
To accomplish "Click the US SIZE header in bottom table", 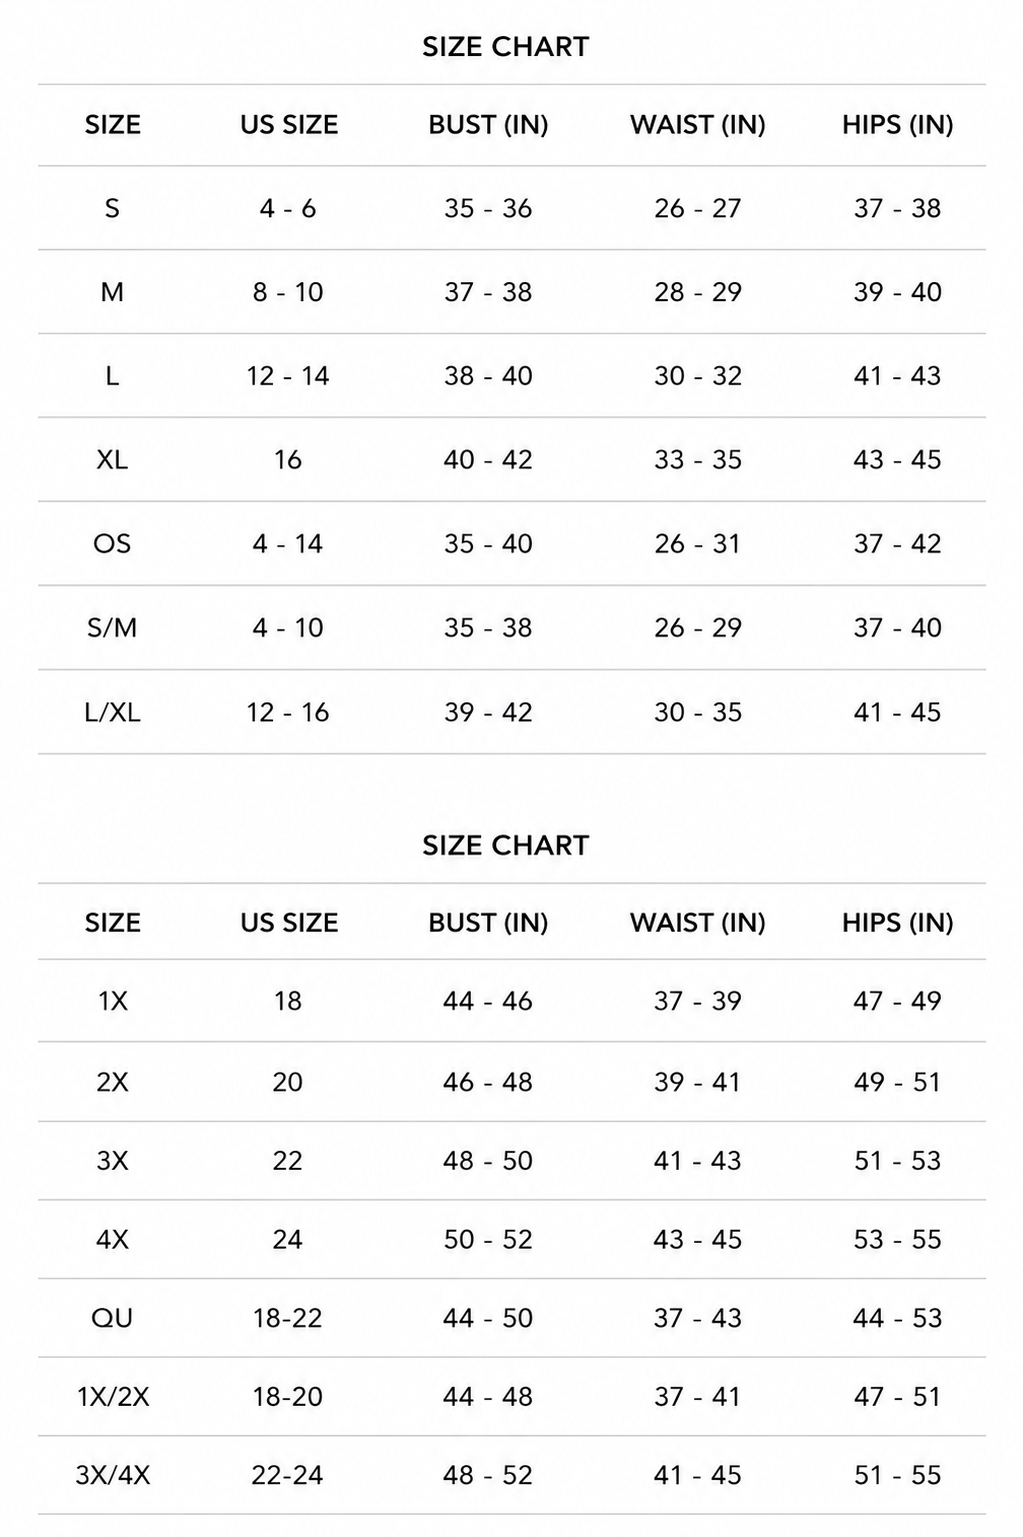I will 289,923.
